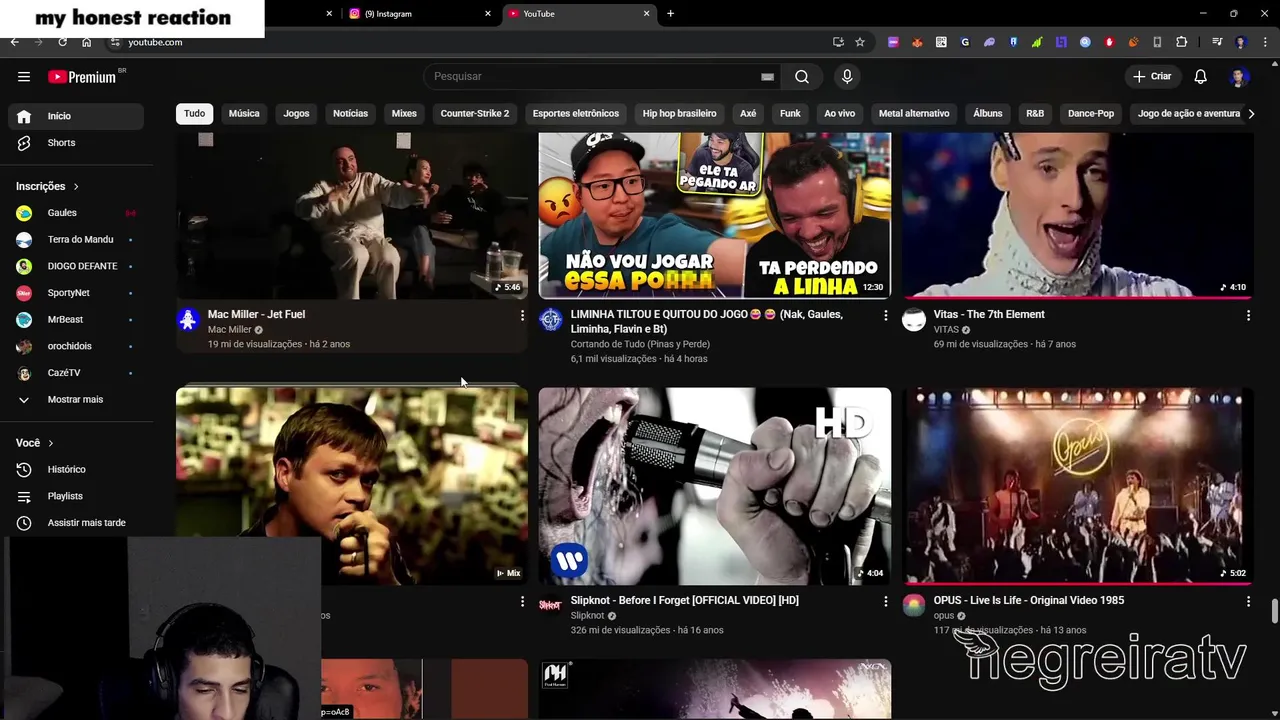Screen dimensions: 1280x720
Task: Open Histórico in sidebar
Action: click(x=76, y=470)
